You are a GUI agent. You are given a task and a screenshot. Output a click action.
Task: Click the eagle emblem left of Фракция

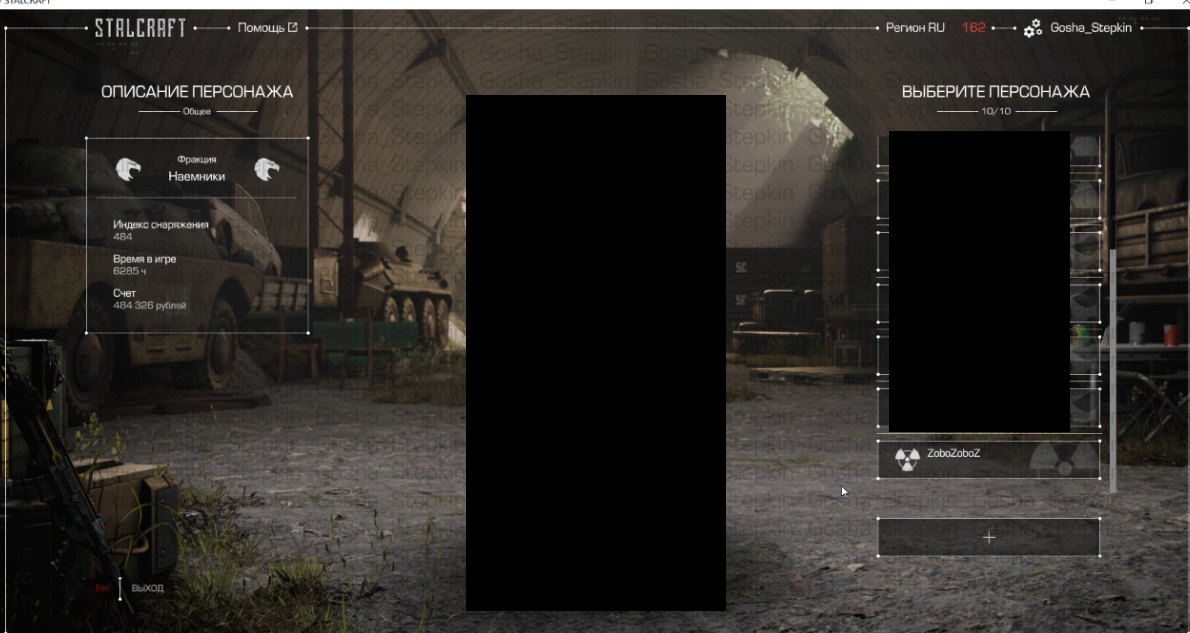click(128, 169)
